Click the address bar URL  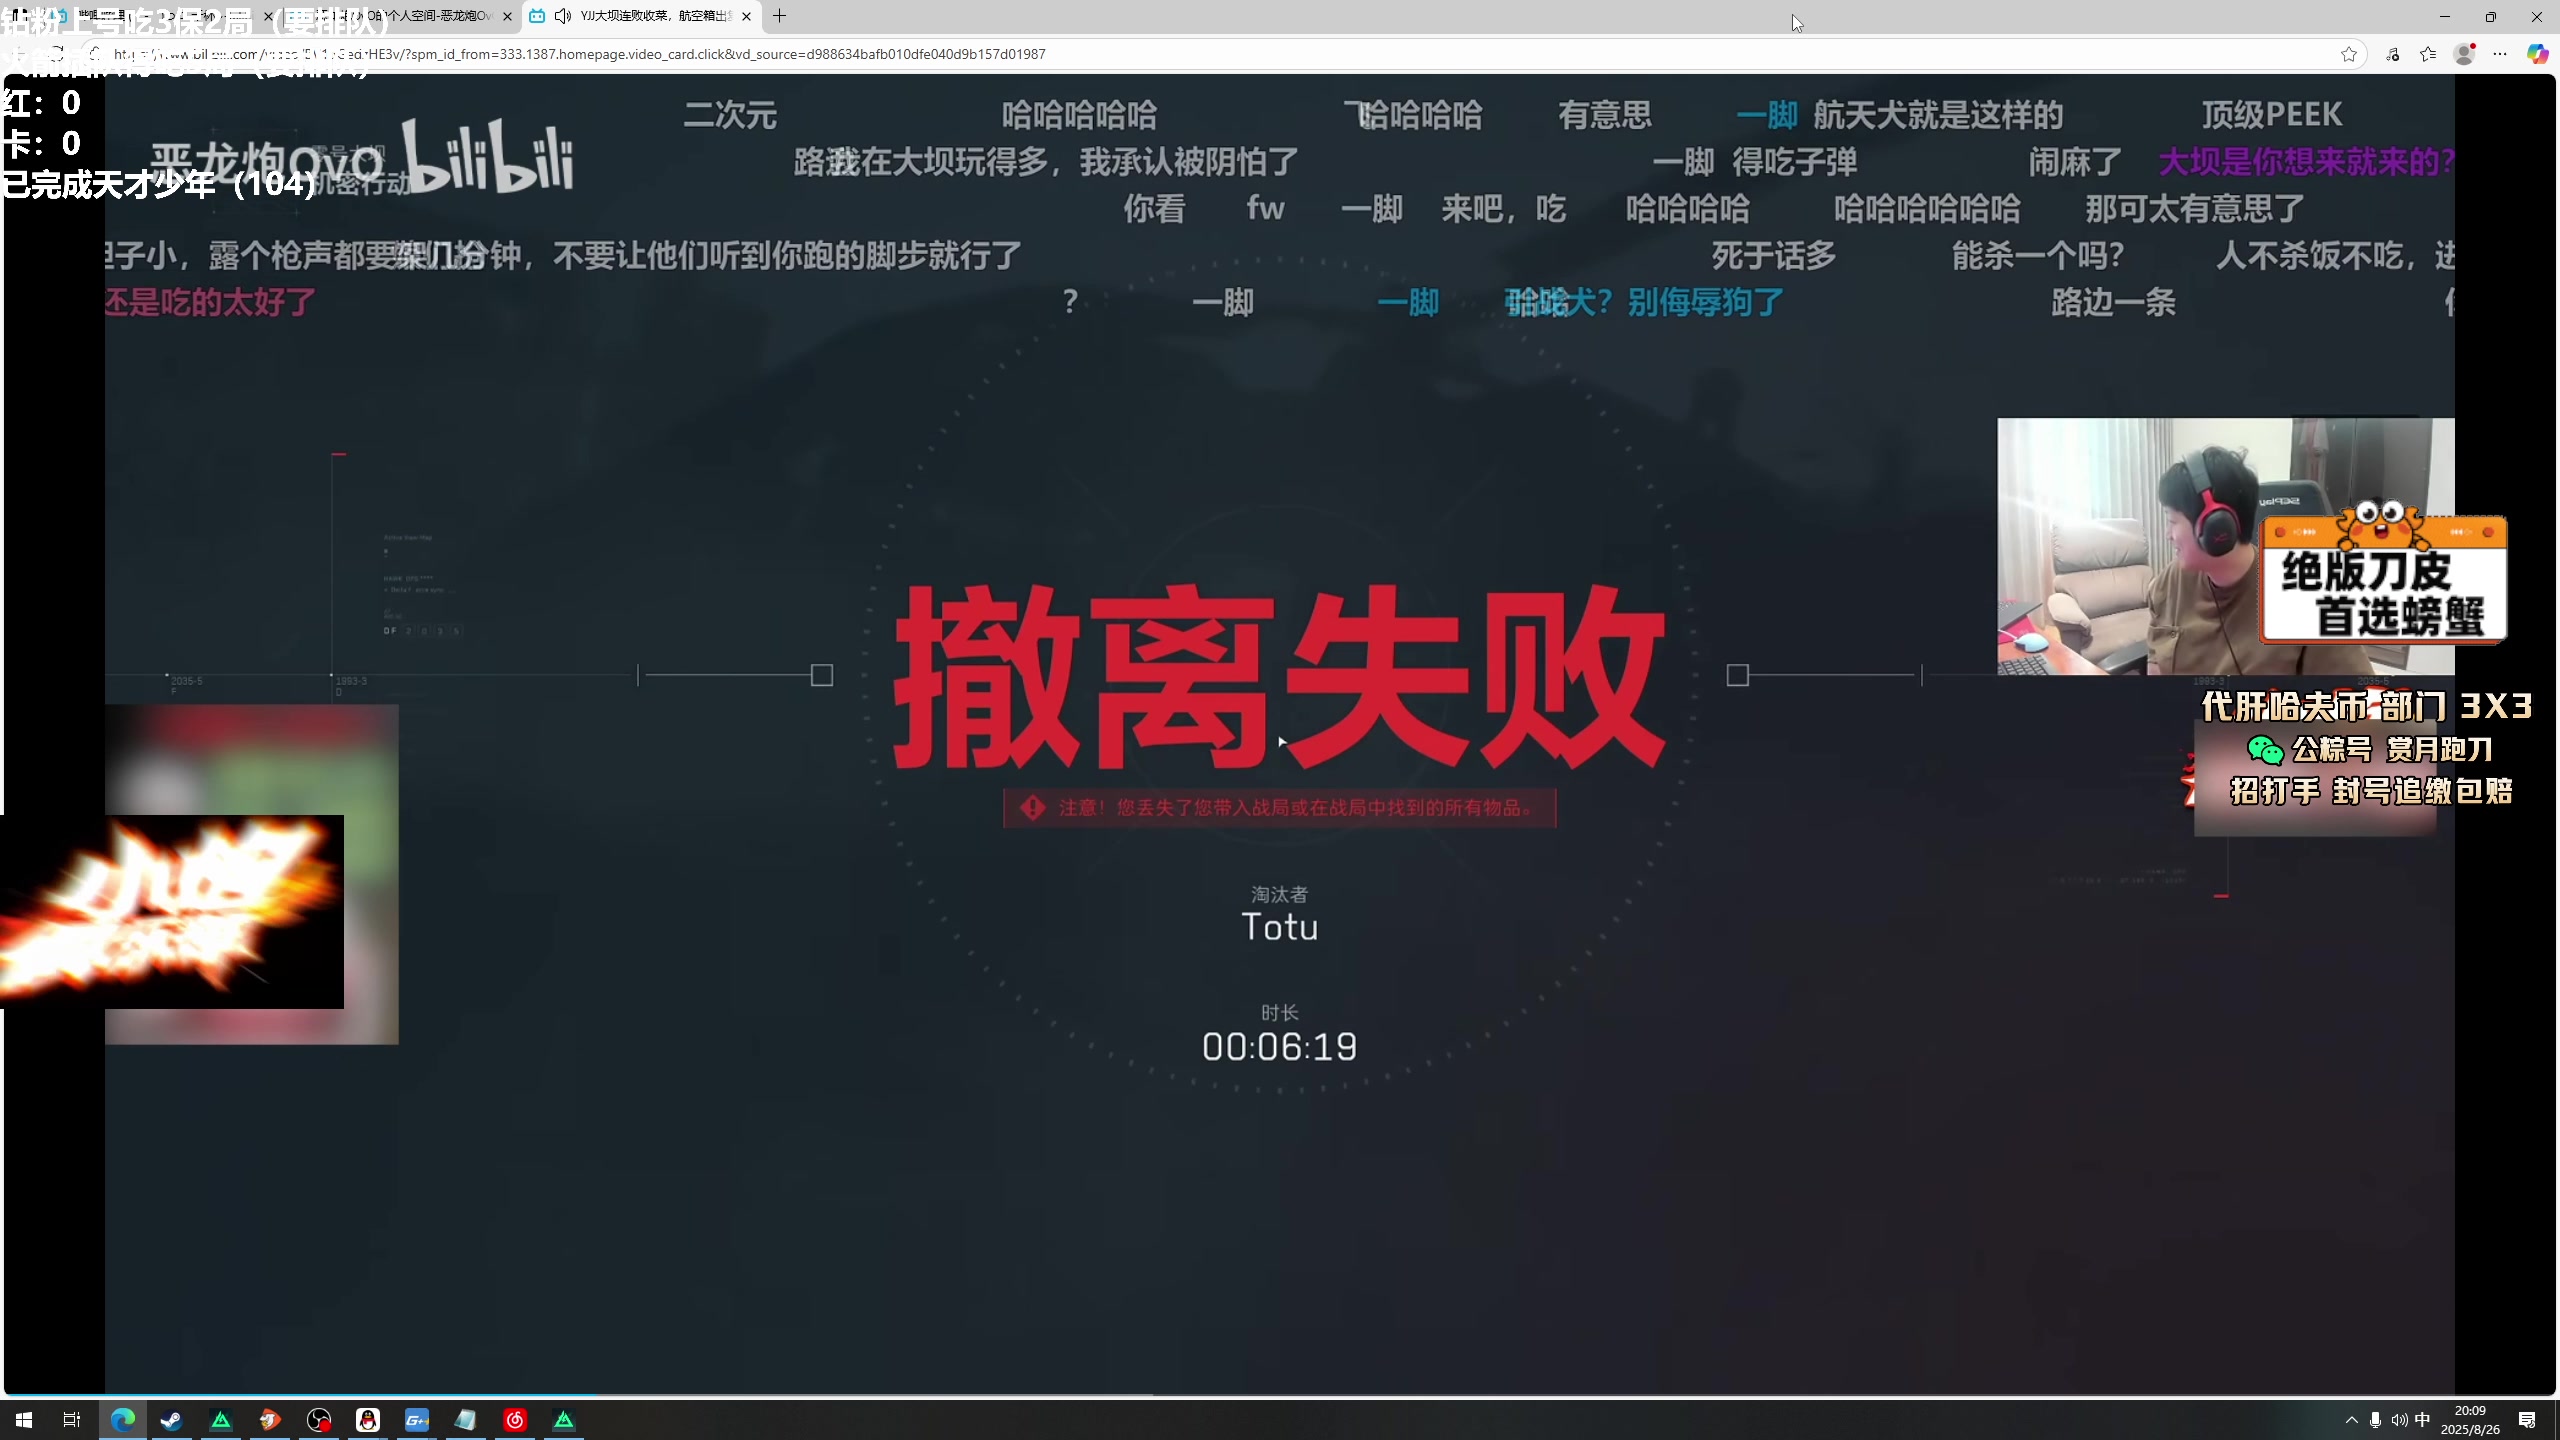(x=580, y=54)
